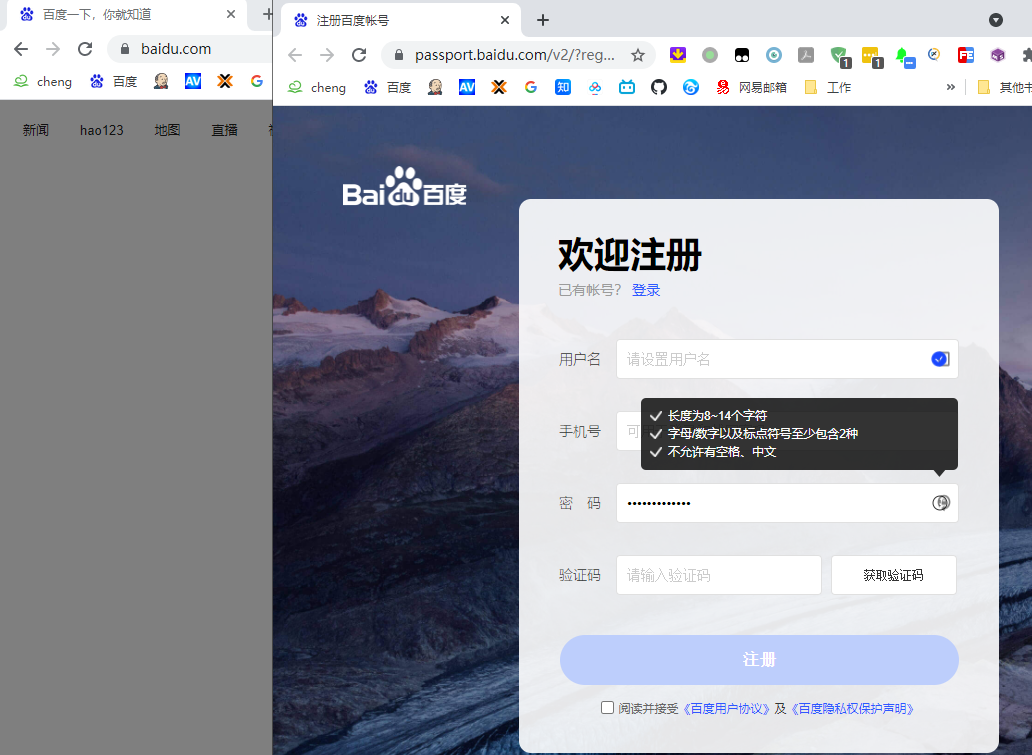Show hidden bookmarks with » chevron
Viewport: 1032px width, 755px height.
pos(950,87)
